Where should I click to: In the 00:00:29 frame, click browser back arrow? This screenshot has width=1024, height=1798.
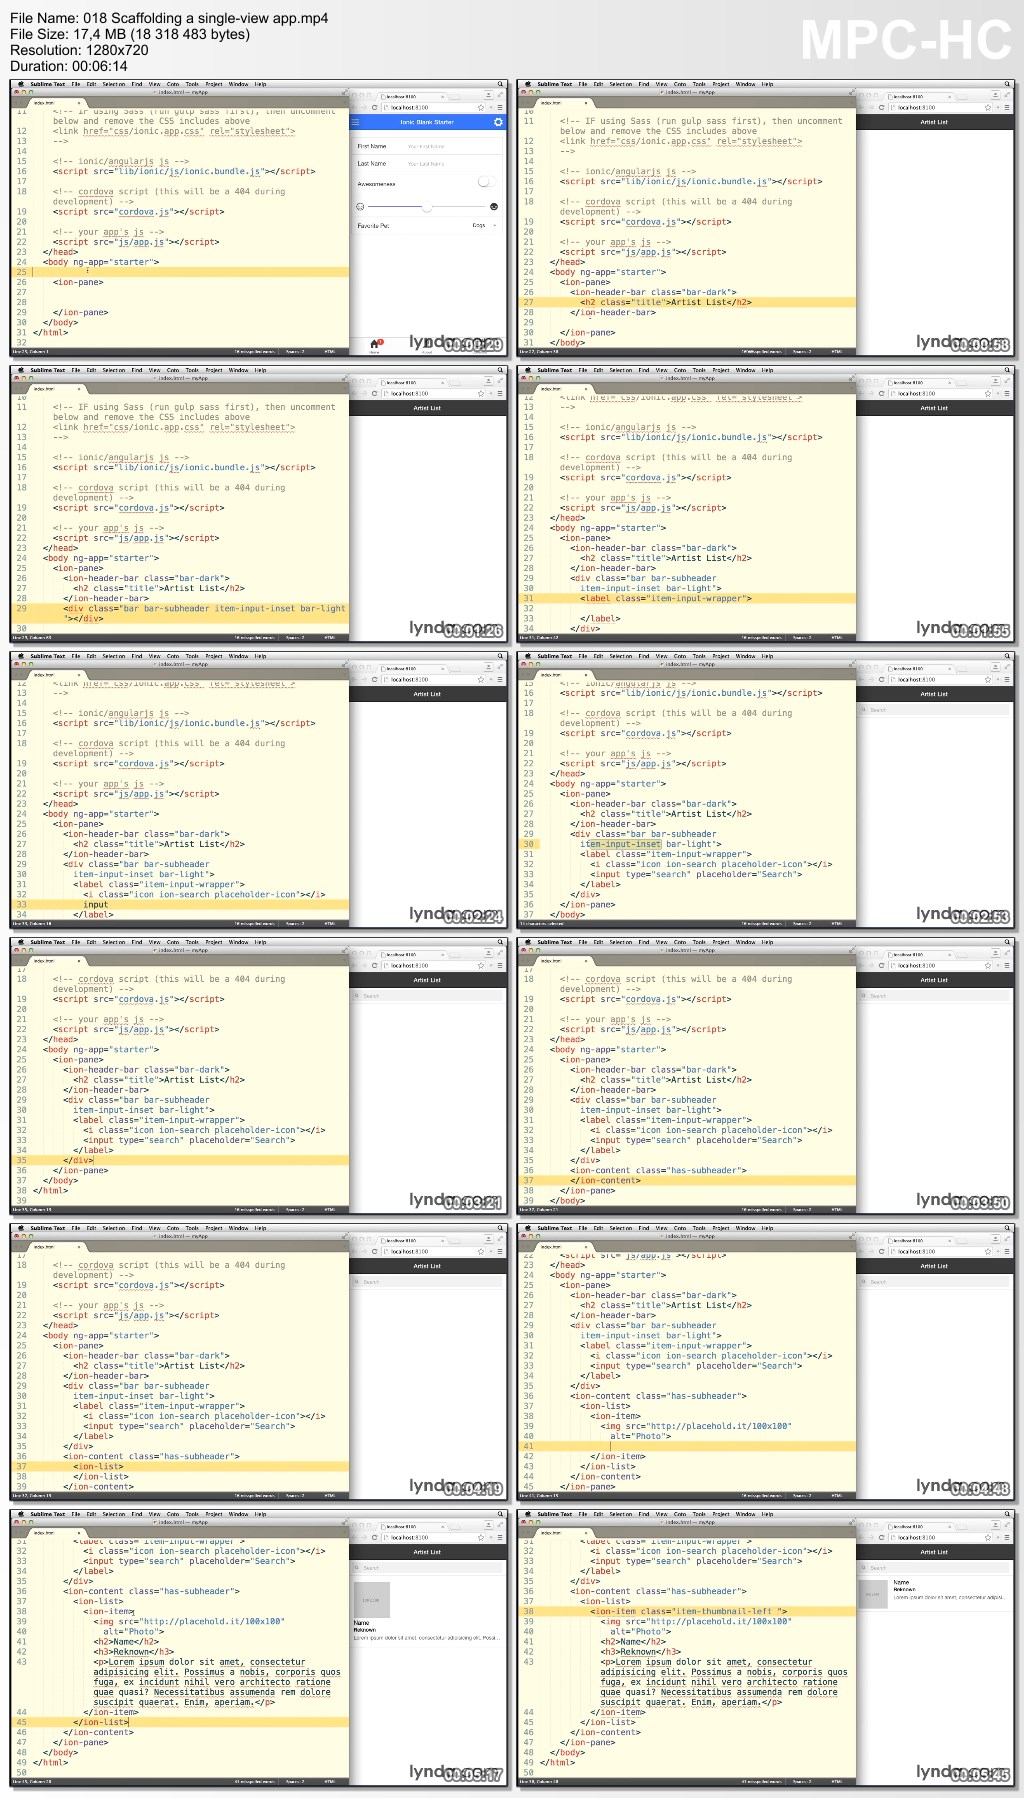tap(354, 108)
